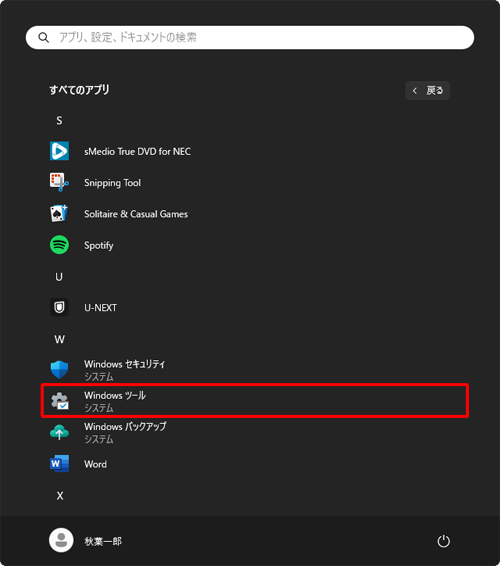Open Solitaire & Casual Games card icon
500x566 pixels.
point(59,214)
